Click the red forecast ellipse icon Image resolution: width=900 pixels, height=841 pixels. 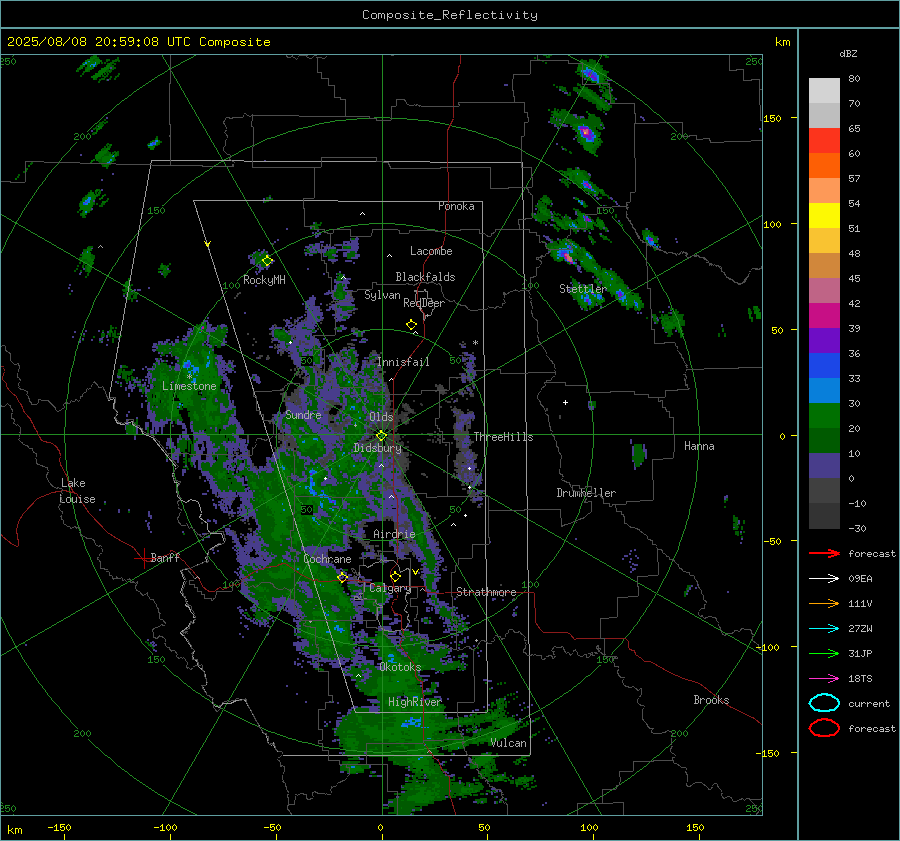[x=824, y=728]
